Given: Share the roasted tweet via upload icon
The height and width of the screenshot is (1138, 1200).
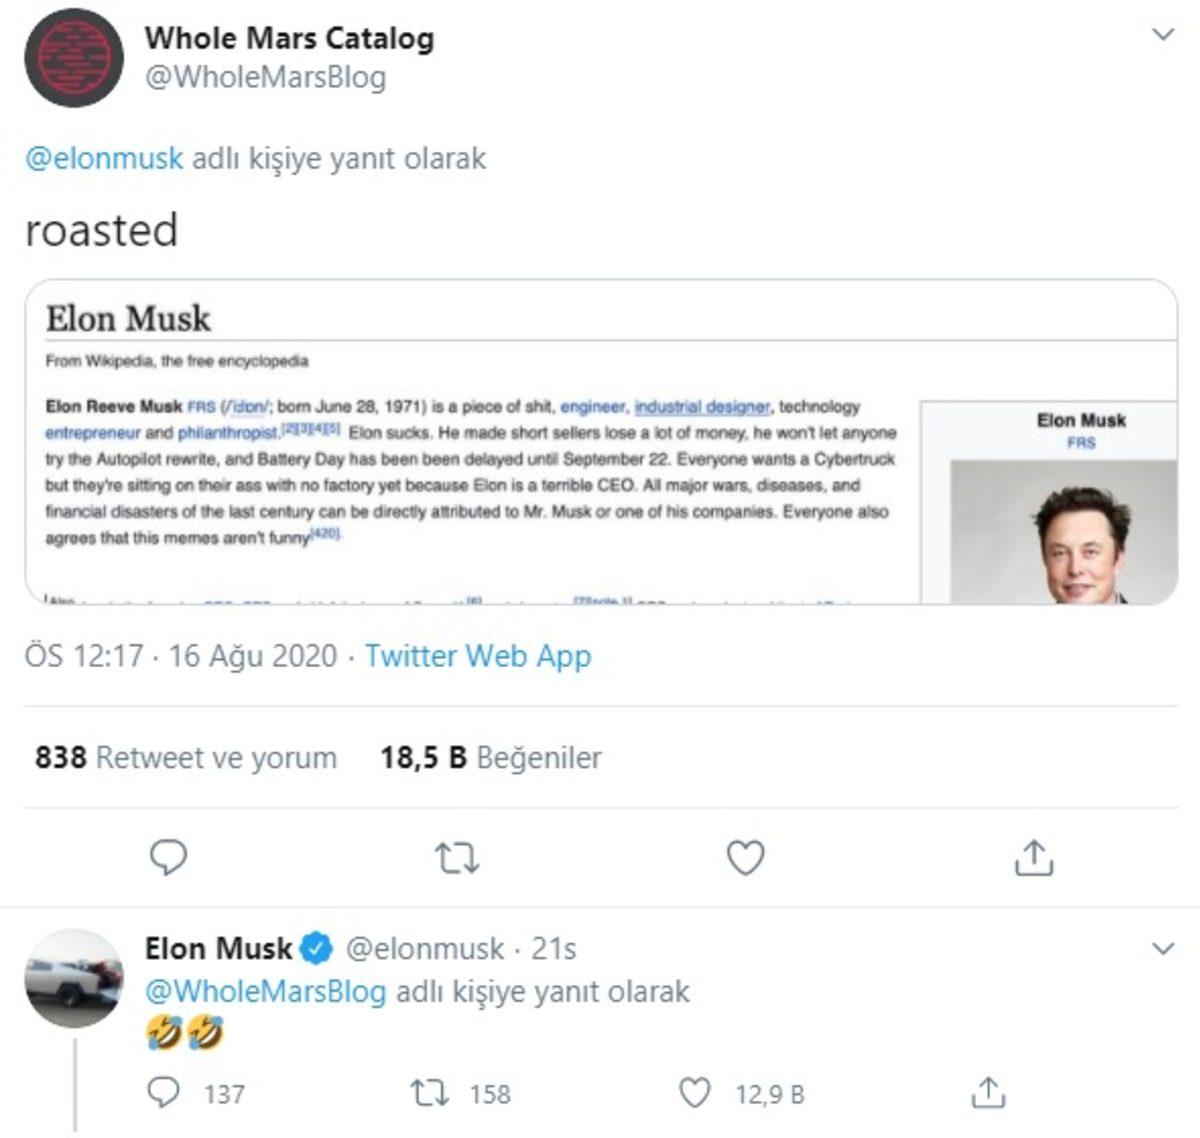Looking at the screenshot, I should (1035, 856).
